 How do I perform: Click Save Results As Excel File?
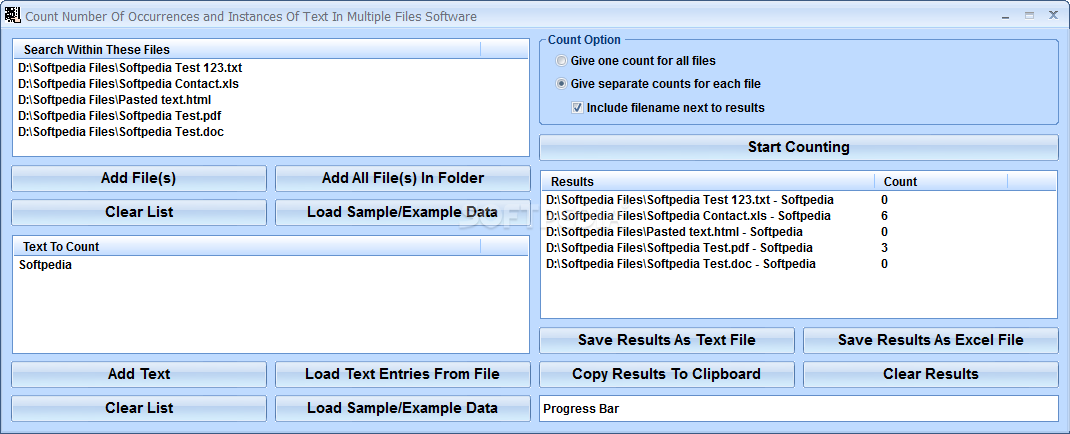point(931,341)
